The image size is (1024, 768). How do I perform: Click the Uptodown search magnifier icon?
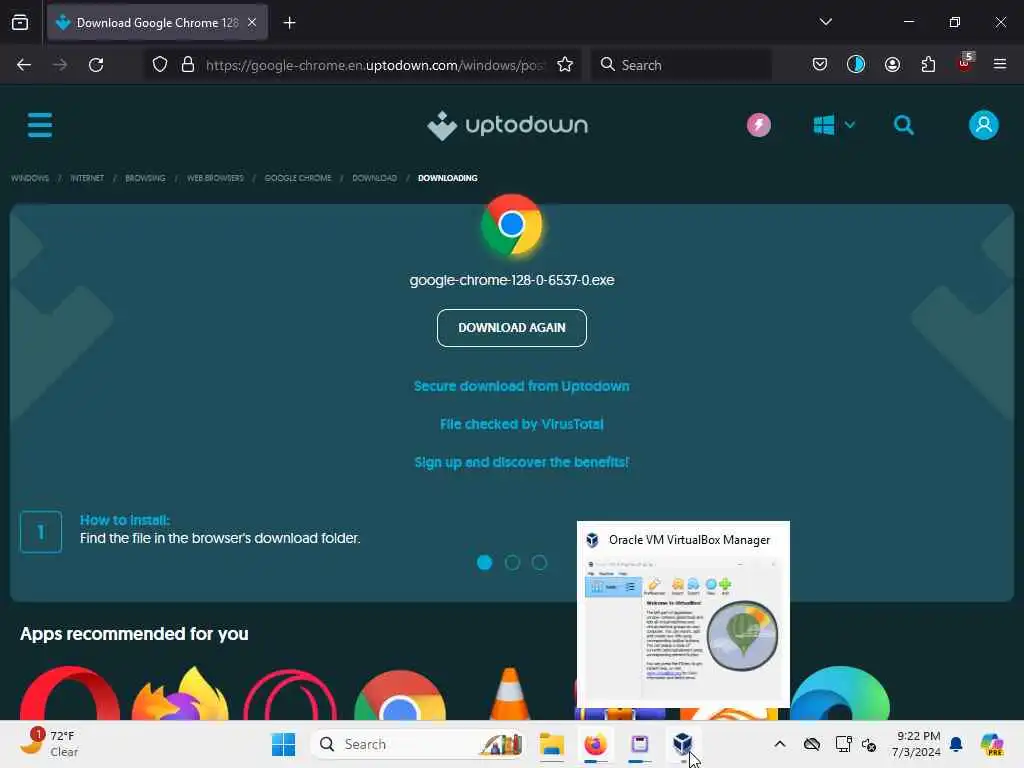(x=904, y=125)
